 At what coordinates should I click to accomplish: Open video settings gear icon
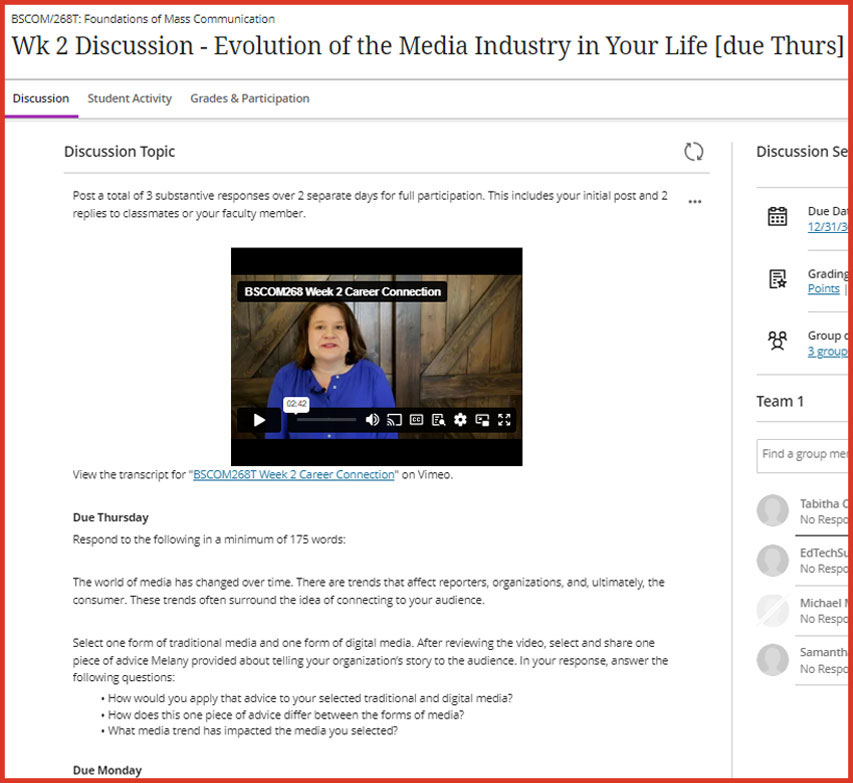pos(460,420)
